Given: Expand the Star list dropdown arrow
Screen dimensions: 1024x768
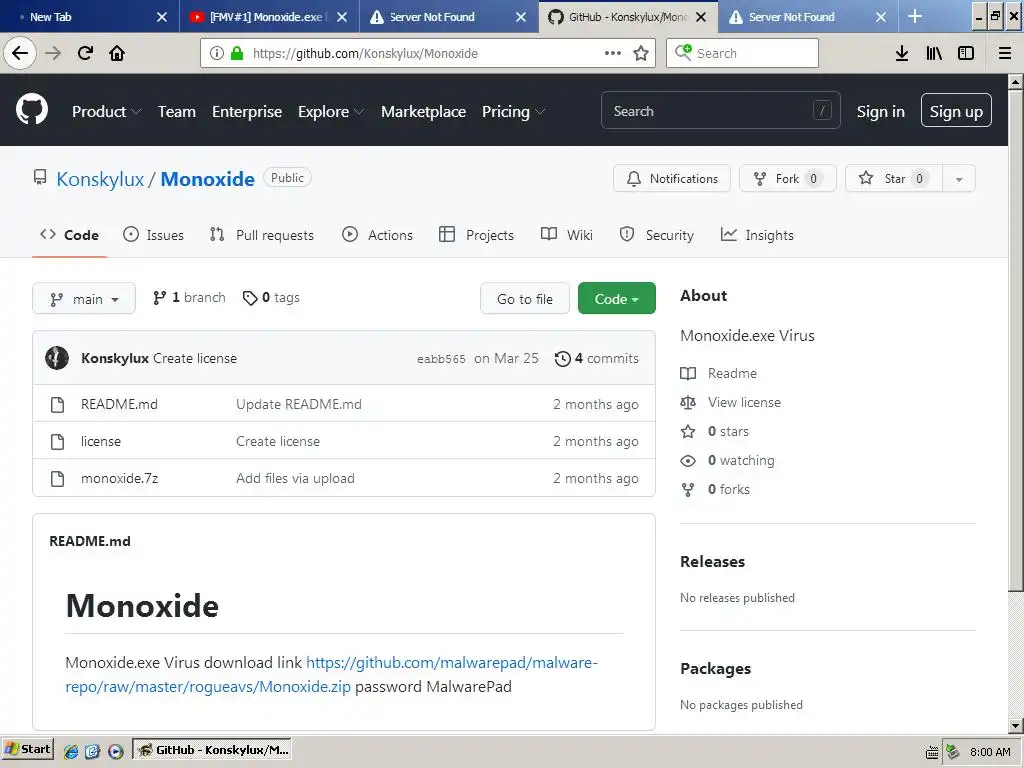Looking at the screenshot, I should pyautogui.click(x=959, y=179).
